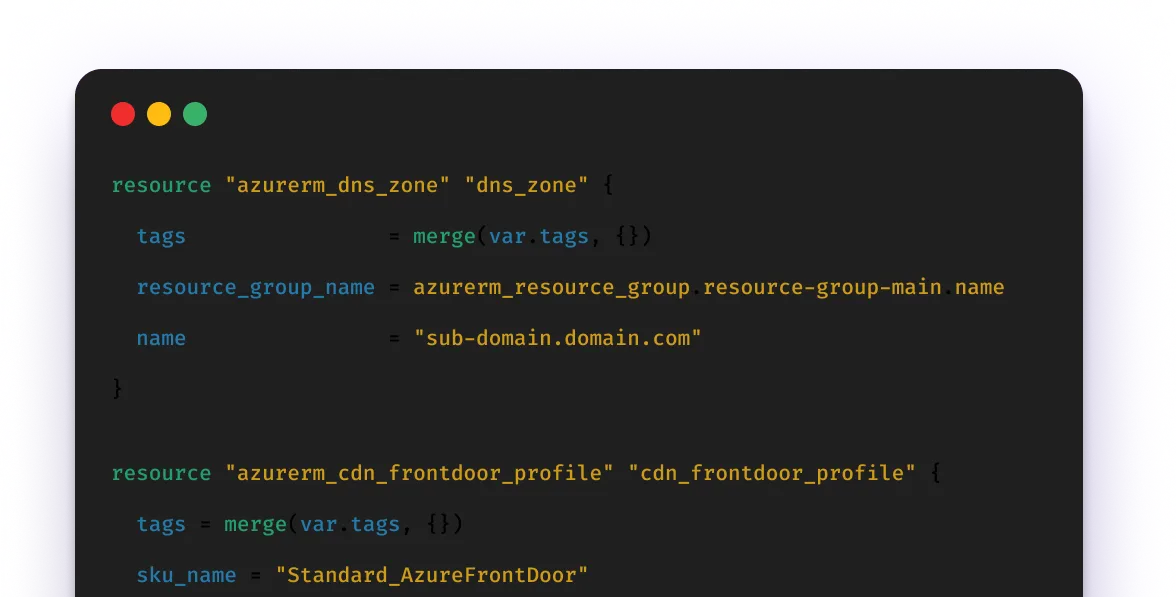Click the red close window dot
Viewport: 1176px width, 597px height.
[x=123, y=113]
